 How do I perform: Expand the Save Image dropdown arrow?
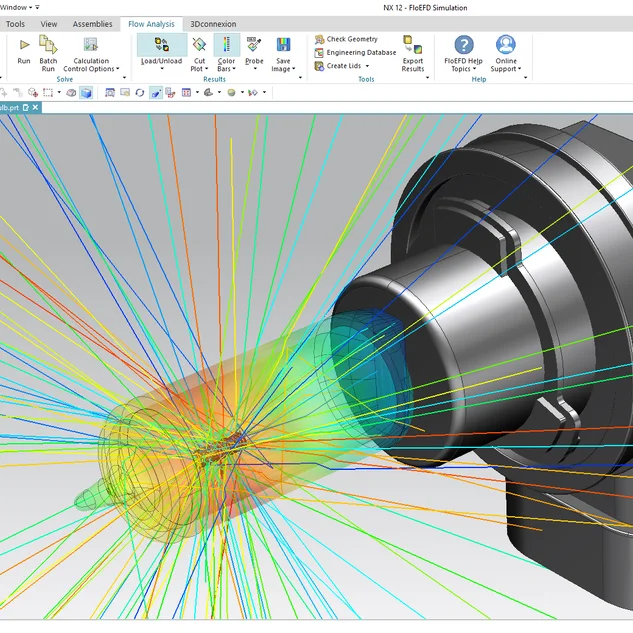[293, 69]
